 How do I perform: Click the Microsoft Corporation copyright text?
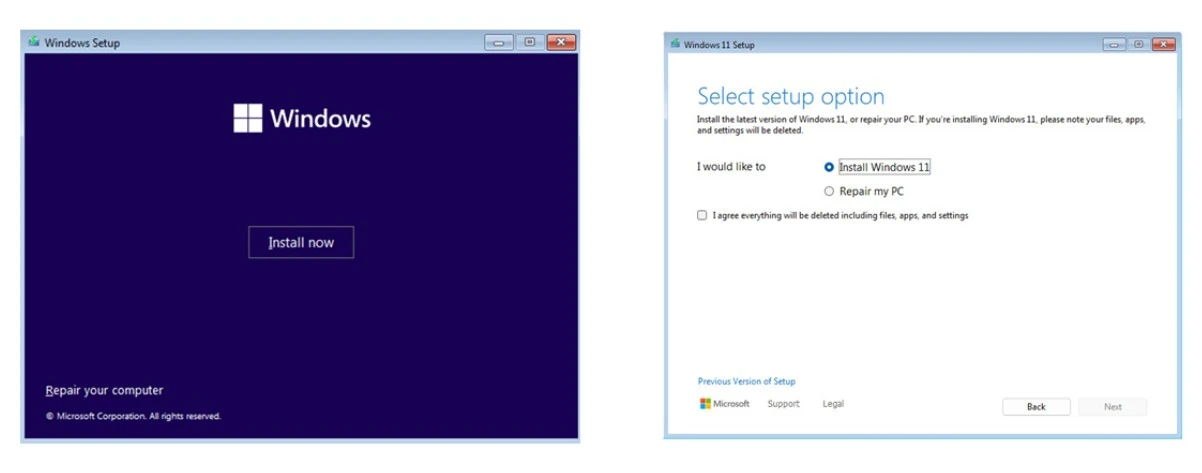[133, 416]
